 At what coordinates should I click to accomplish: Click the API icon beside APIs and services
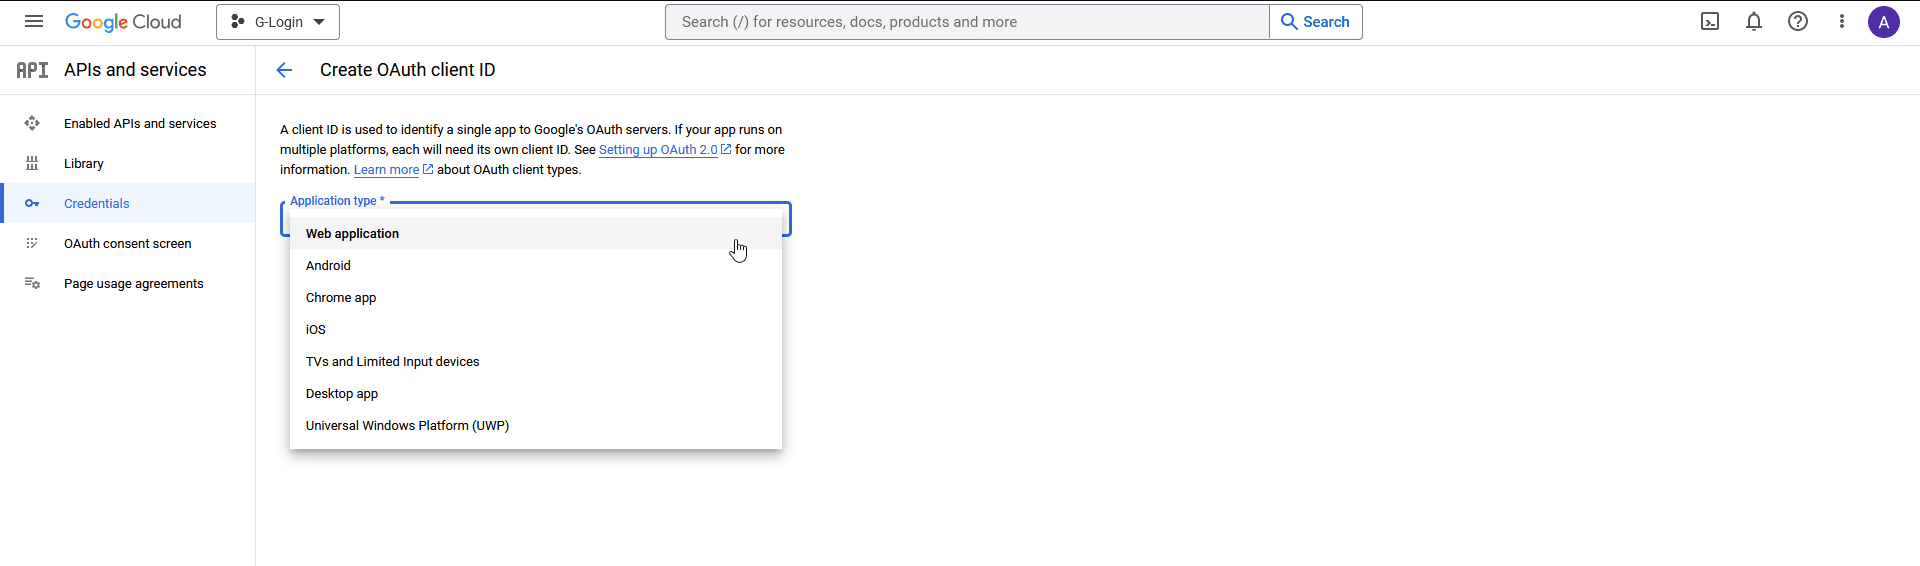[32, 70]
